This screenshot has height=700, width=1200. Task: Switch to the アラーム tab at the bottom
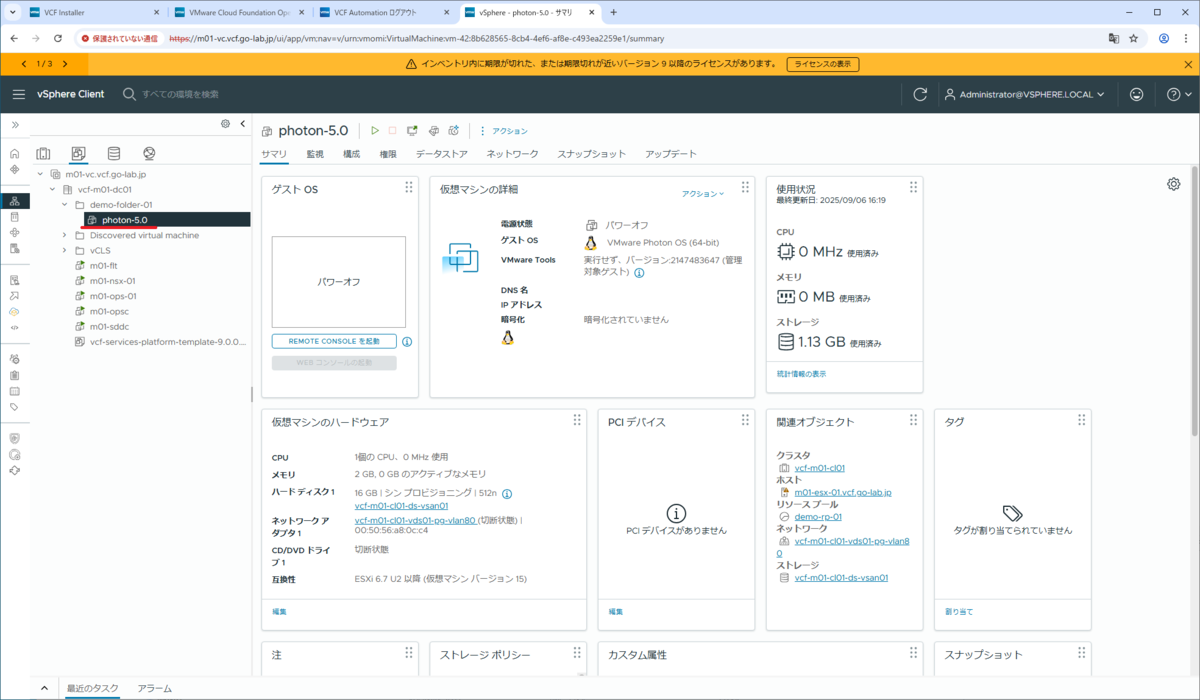tap(154, 688)
